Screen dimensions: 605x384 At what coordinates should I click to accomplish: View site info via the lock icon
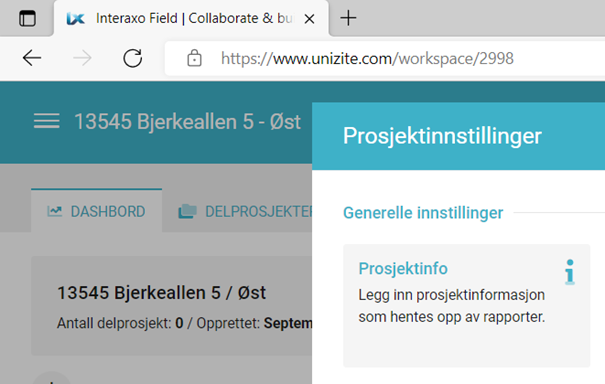tap(194, 58)
